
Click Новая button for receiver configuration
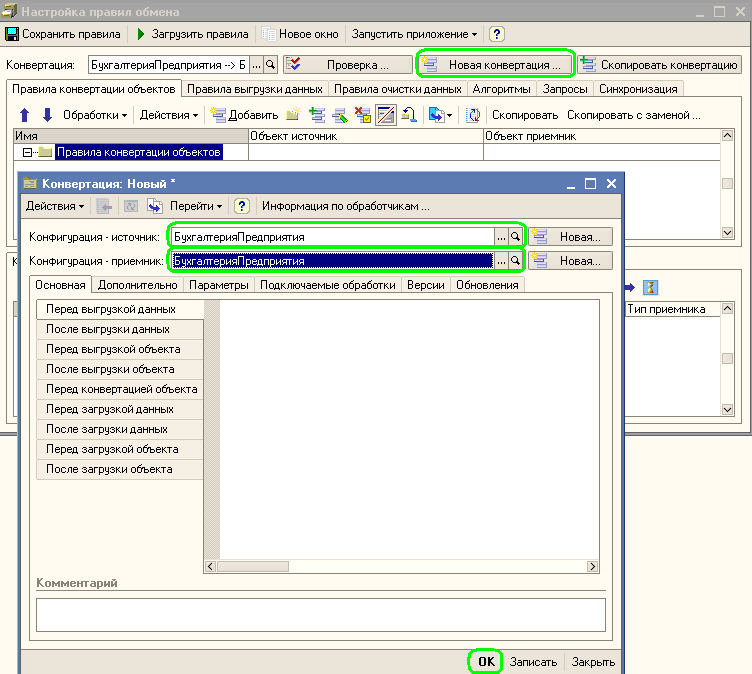pyautogui.click(x=571, y=261)
